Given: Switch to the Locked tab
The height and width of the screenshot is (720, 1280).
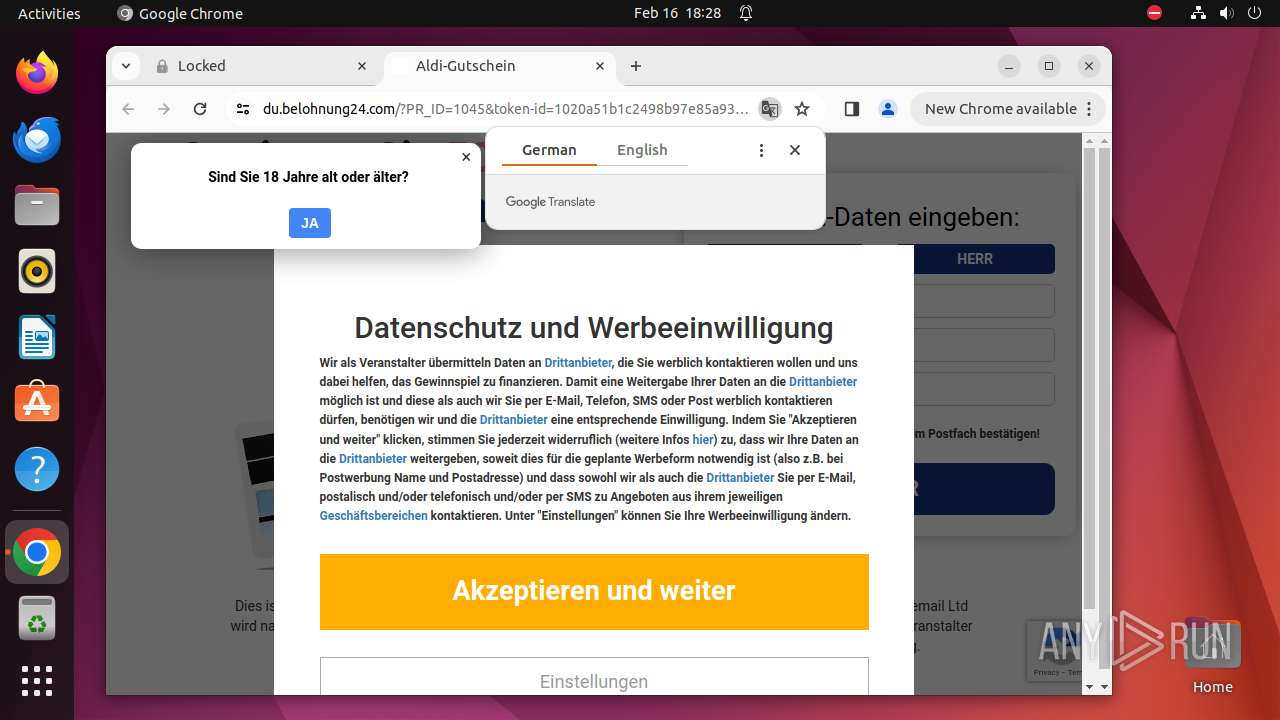Looking at the screenshot, I should [262, 66].
